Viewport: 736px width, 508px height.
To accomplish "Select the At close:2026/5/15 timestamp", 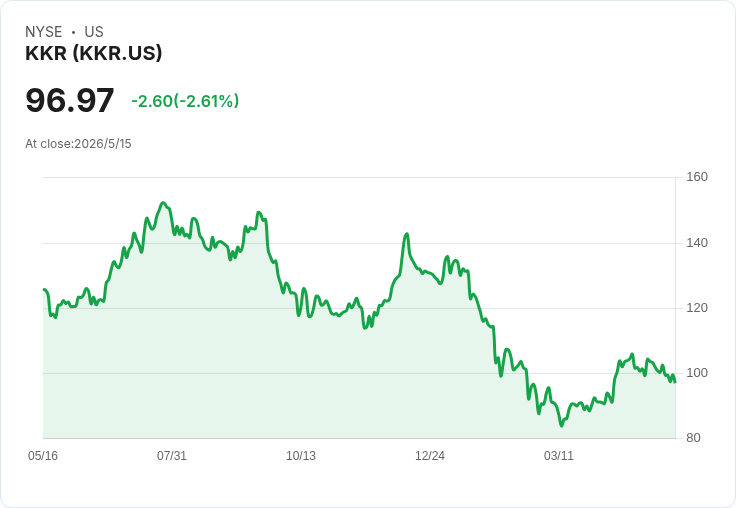I will (x=78, y=144).
